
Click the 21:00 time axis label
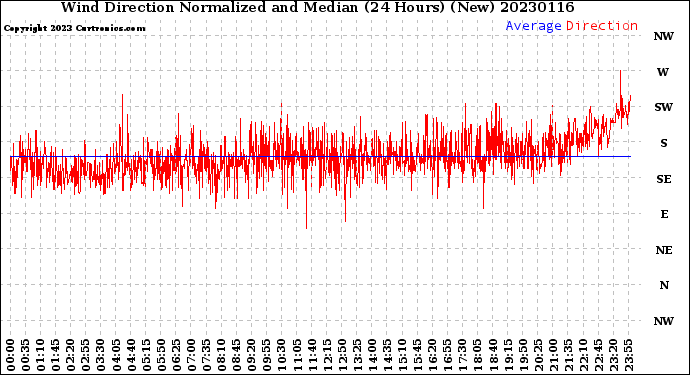[553, 356]
